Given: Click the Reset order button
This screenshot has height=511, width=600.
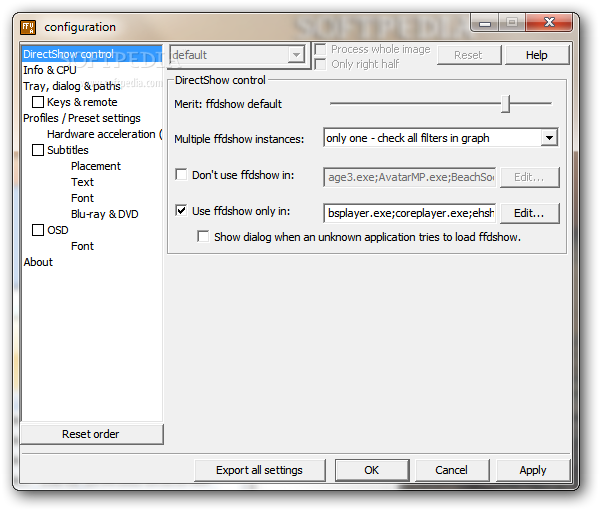Looking at the screenshot, I should (x=92, y=434).
